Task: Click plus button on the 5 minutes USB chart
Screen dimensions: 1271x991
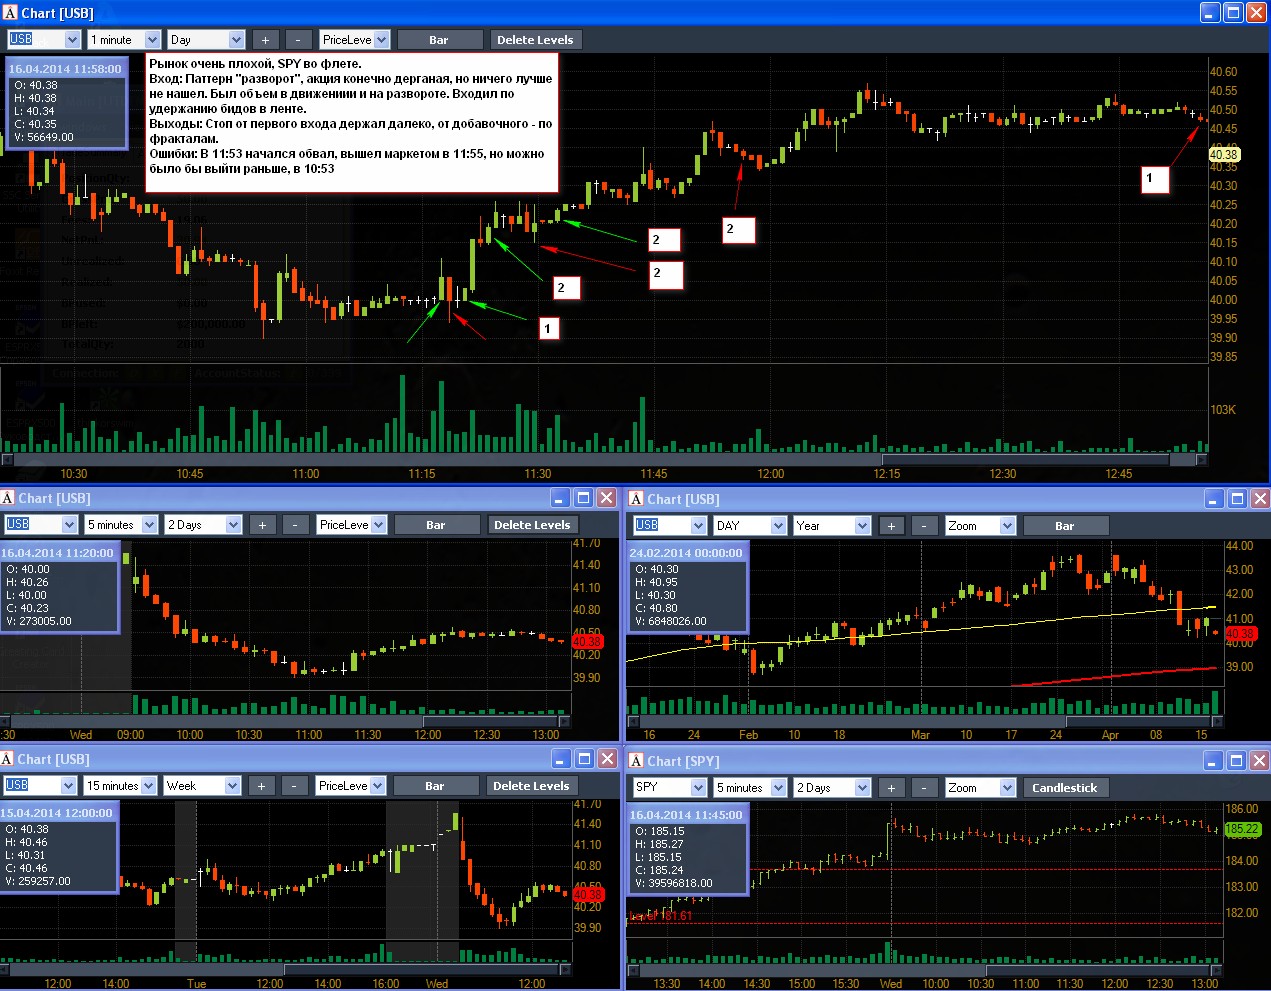Action: point(262,525)
